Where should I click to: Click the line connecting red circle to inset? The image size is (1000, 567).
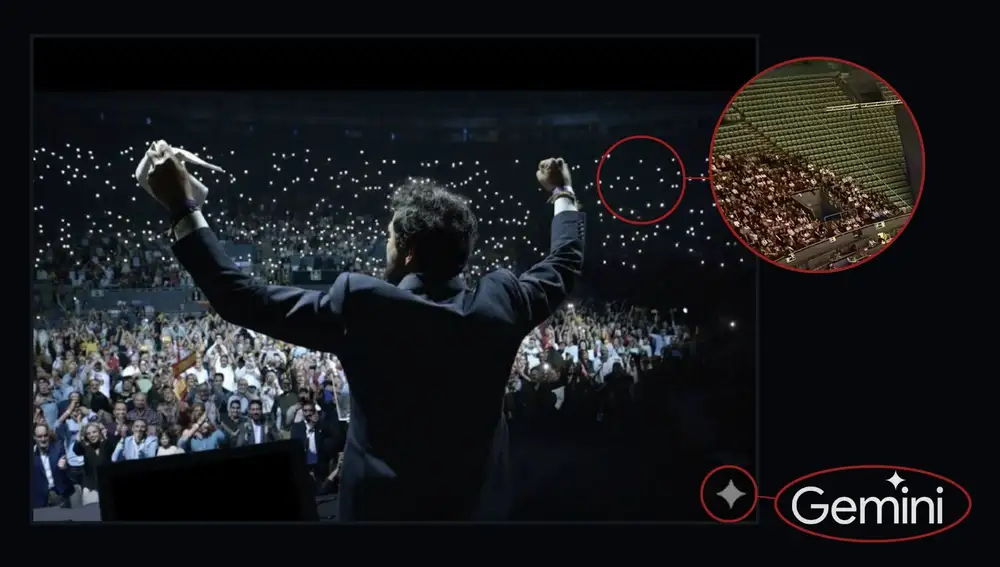pos(698,179)
